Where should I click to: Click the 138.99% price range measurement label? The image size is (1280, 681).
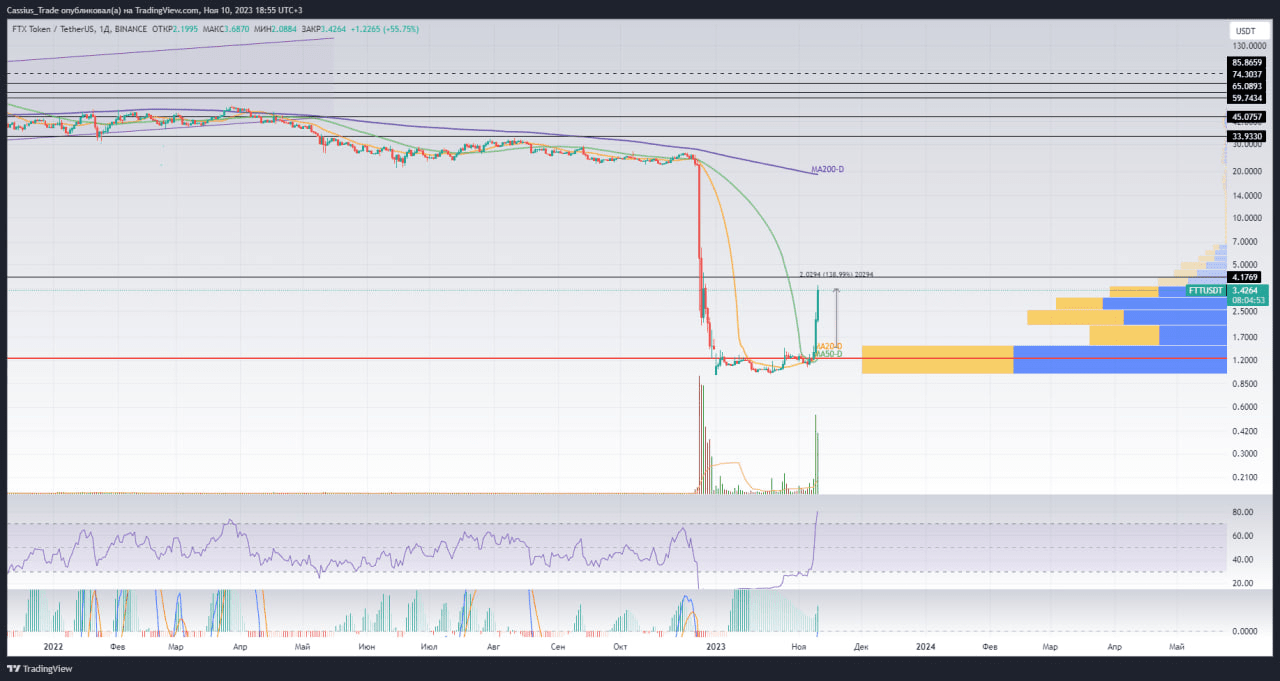tap(836, 274)
